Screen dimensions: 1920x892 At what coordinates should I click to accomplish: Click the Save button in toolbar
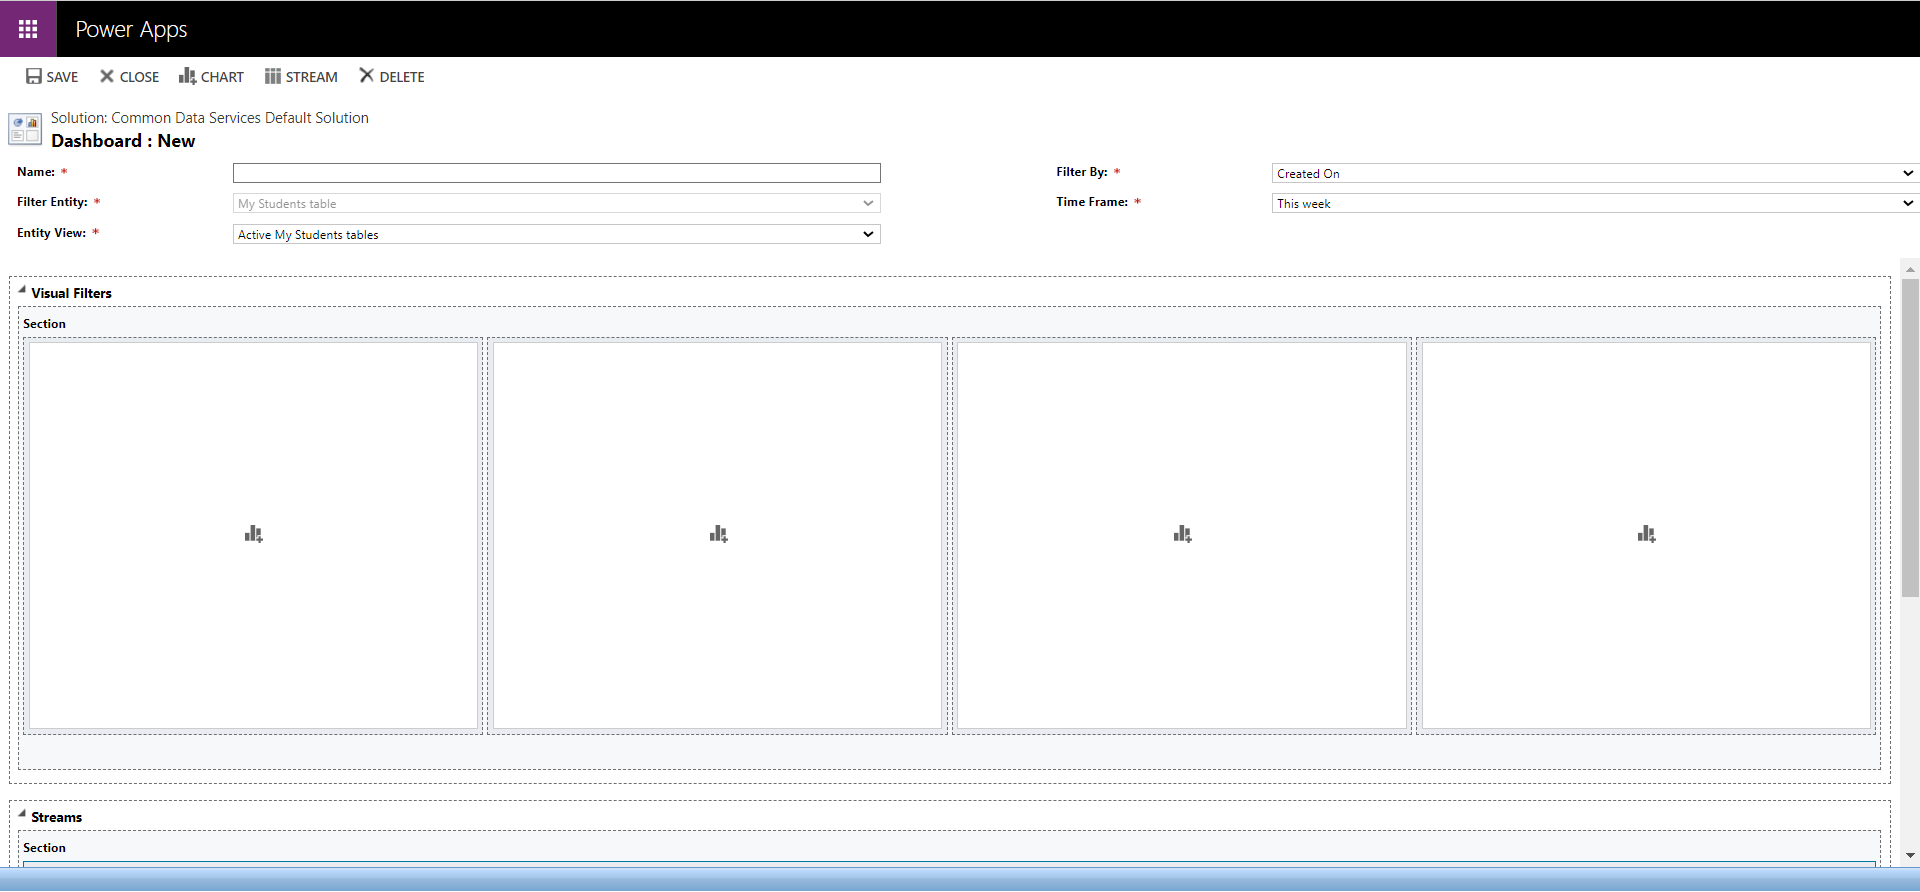[x=52, y=77]
